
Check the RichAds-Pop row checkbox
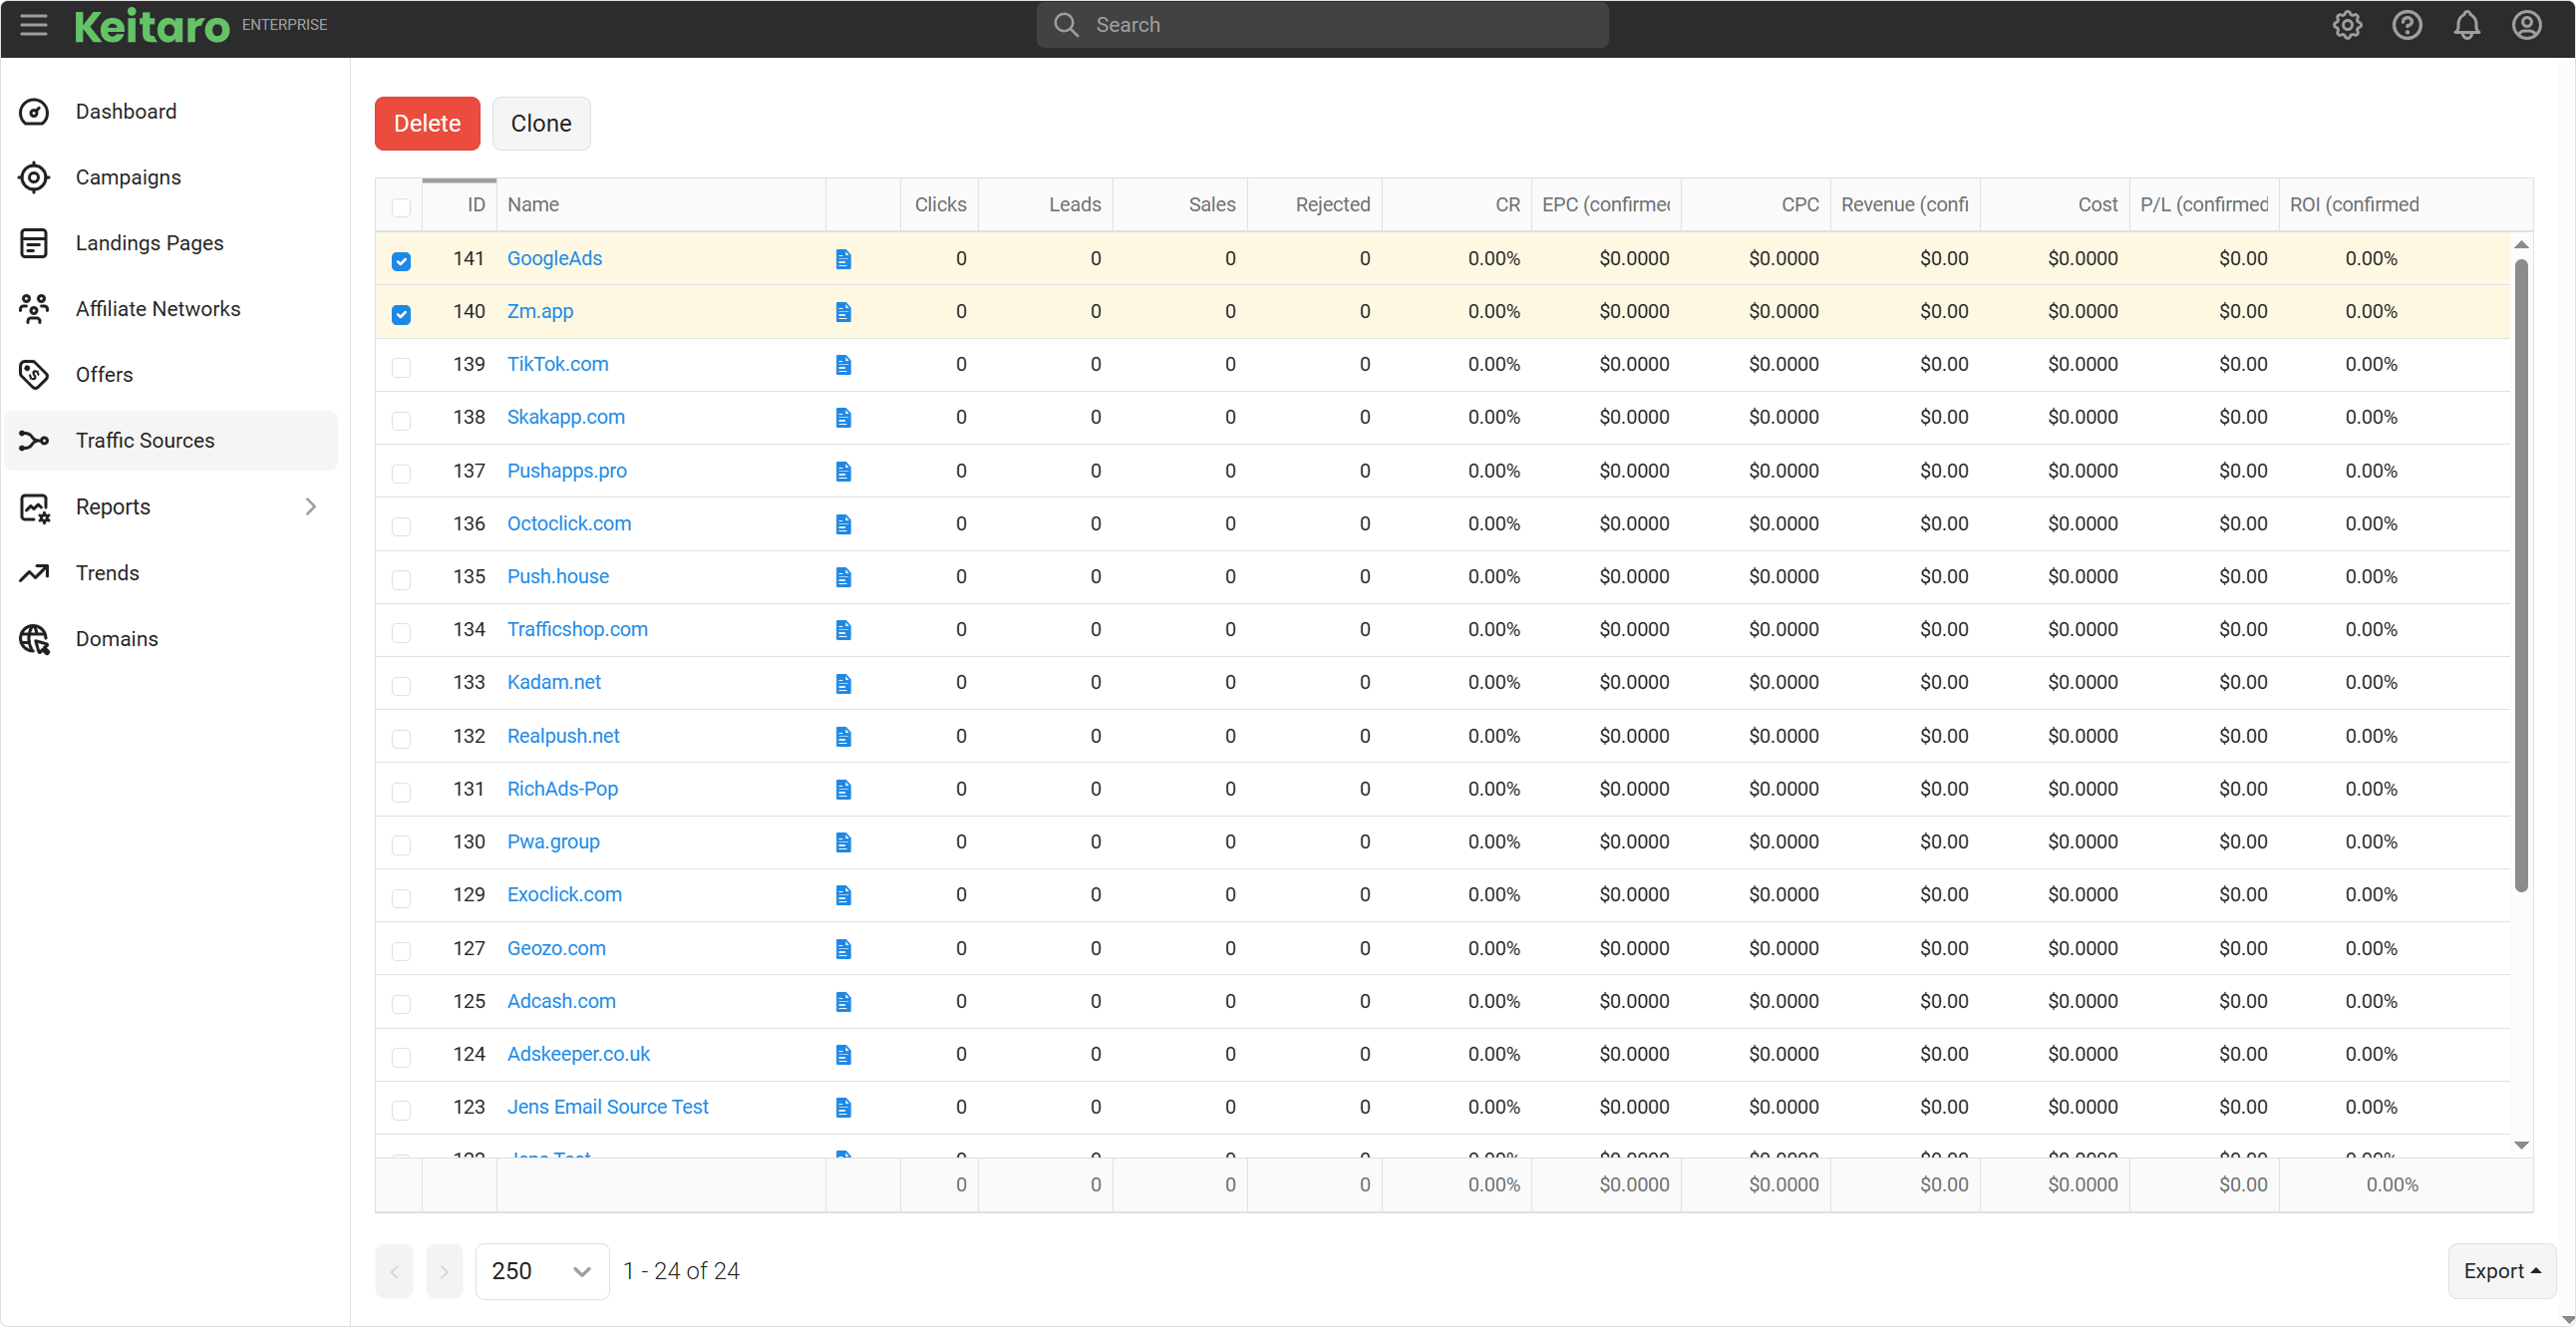(401, 791)
